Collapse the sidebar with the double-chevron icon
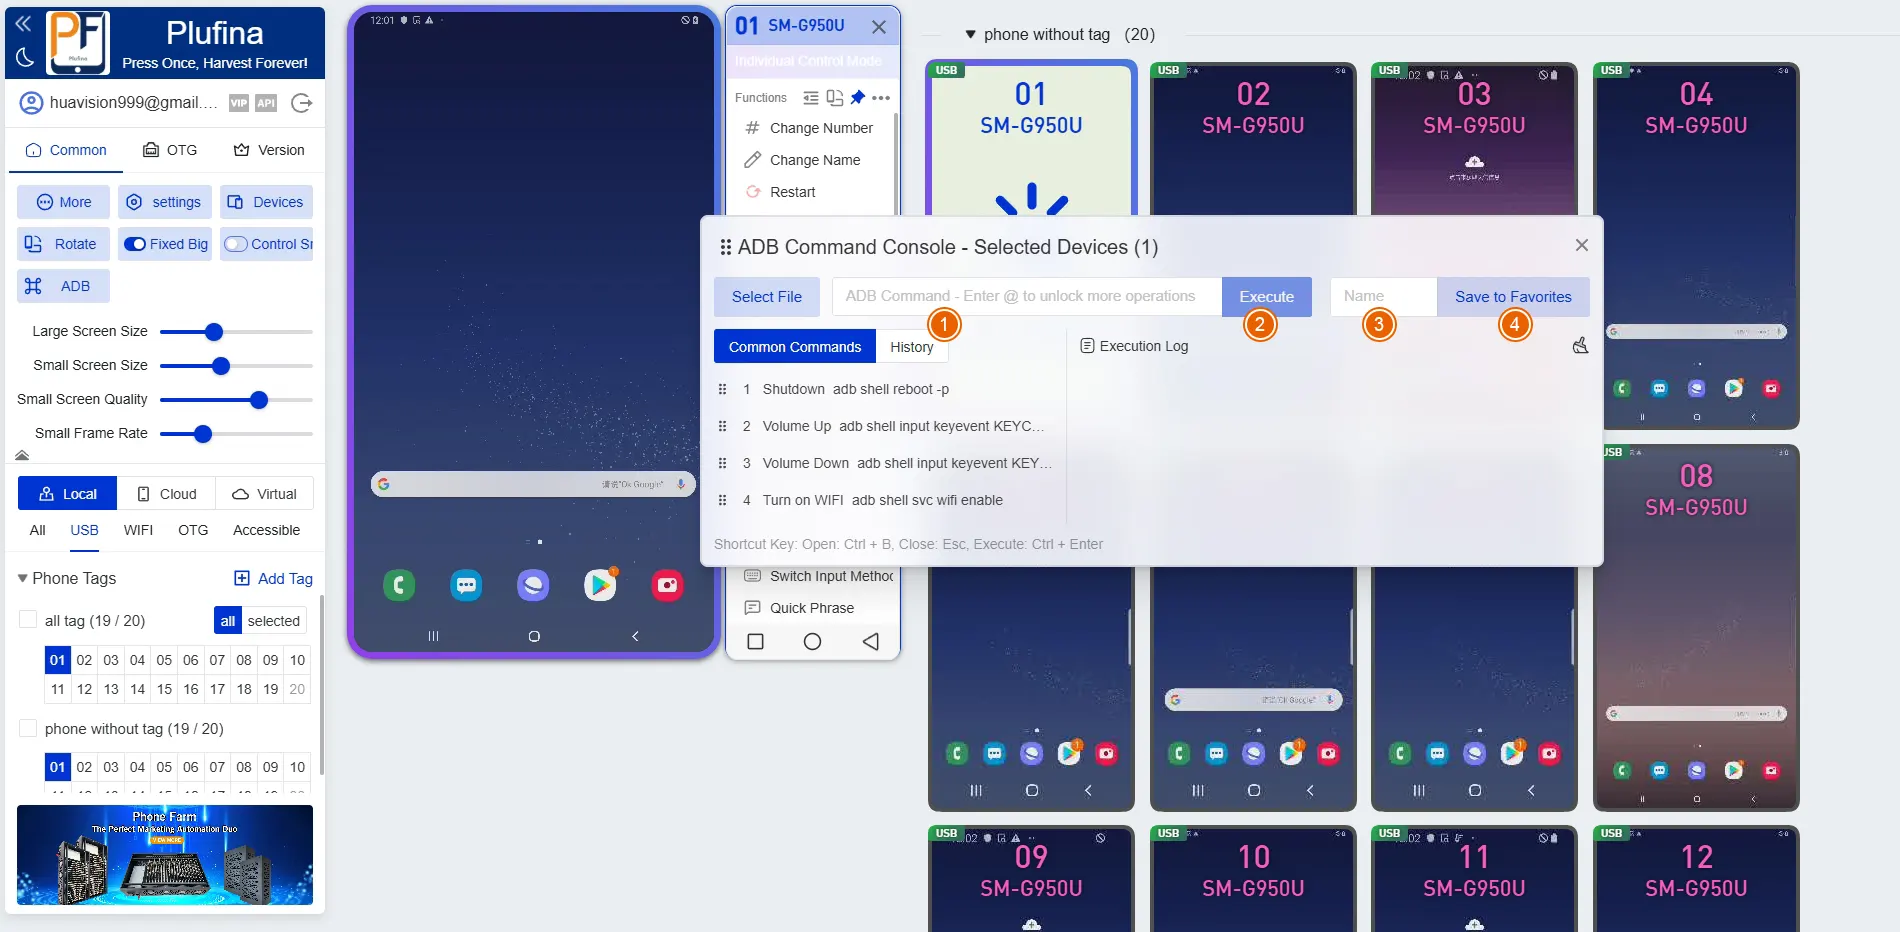This screenshot has width=1900, height=932. (23, 23)
